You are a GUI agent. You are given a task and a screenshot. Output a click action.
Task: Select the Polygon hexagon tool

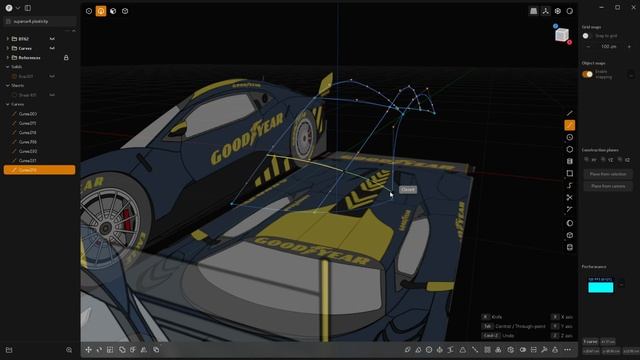[x=570, y=149]
